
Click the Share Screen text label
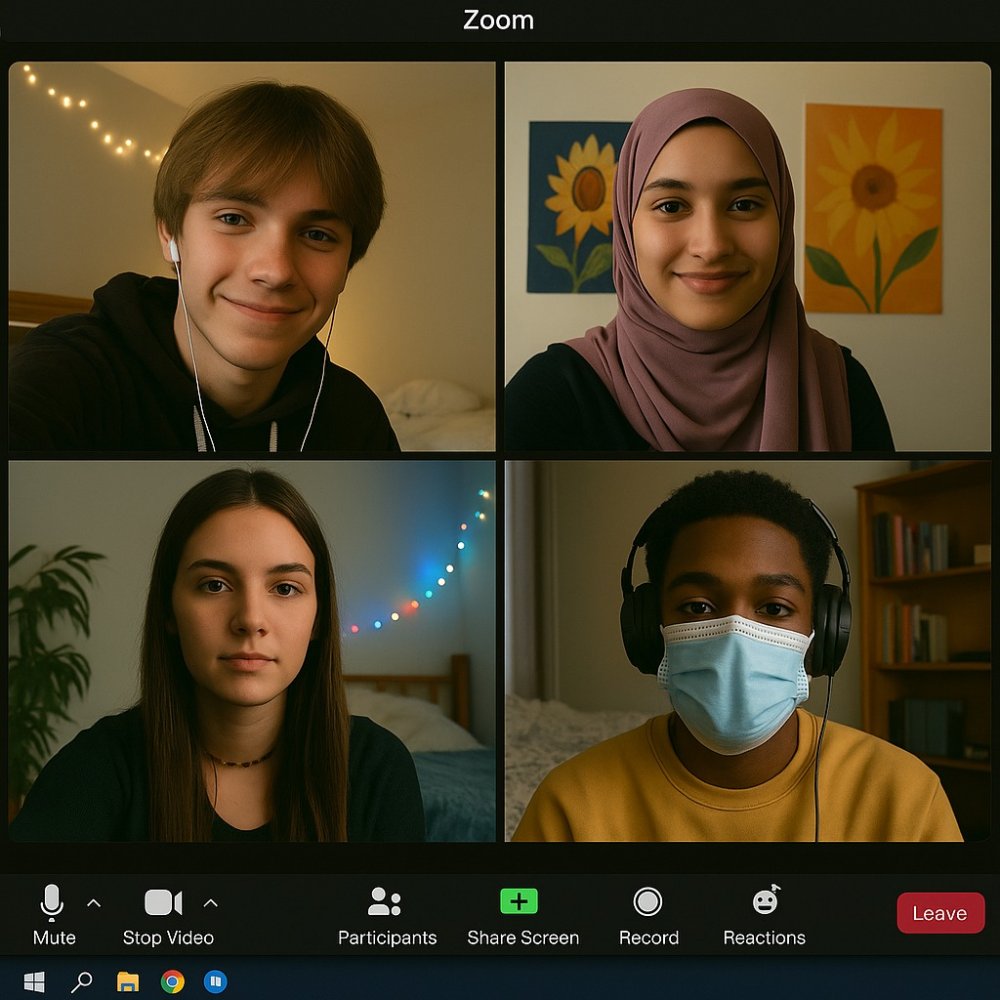click(523, 938)
